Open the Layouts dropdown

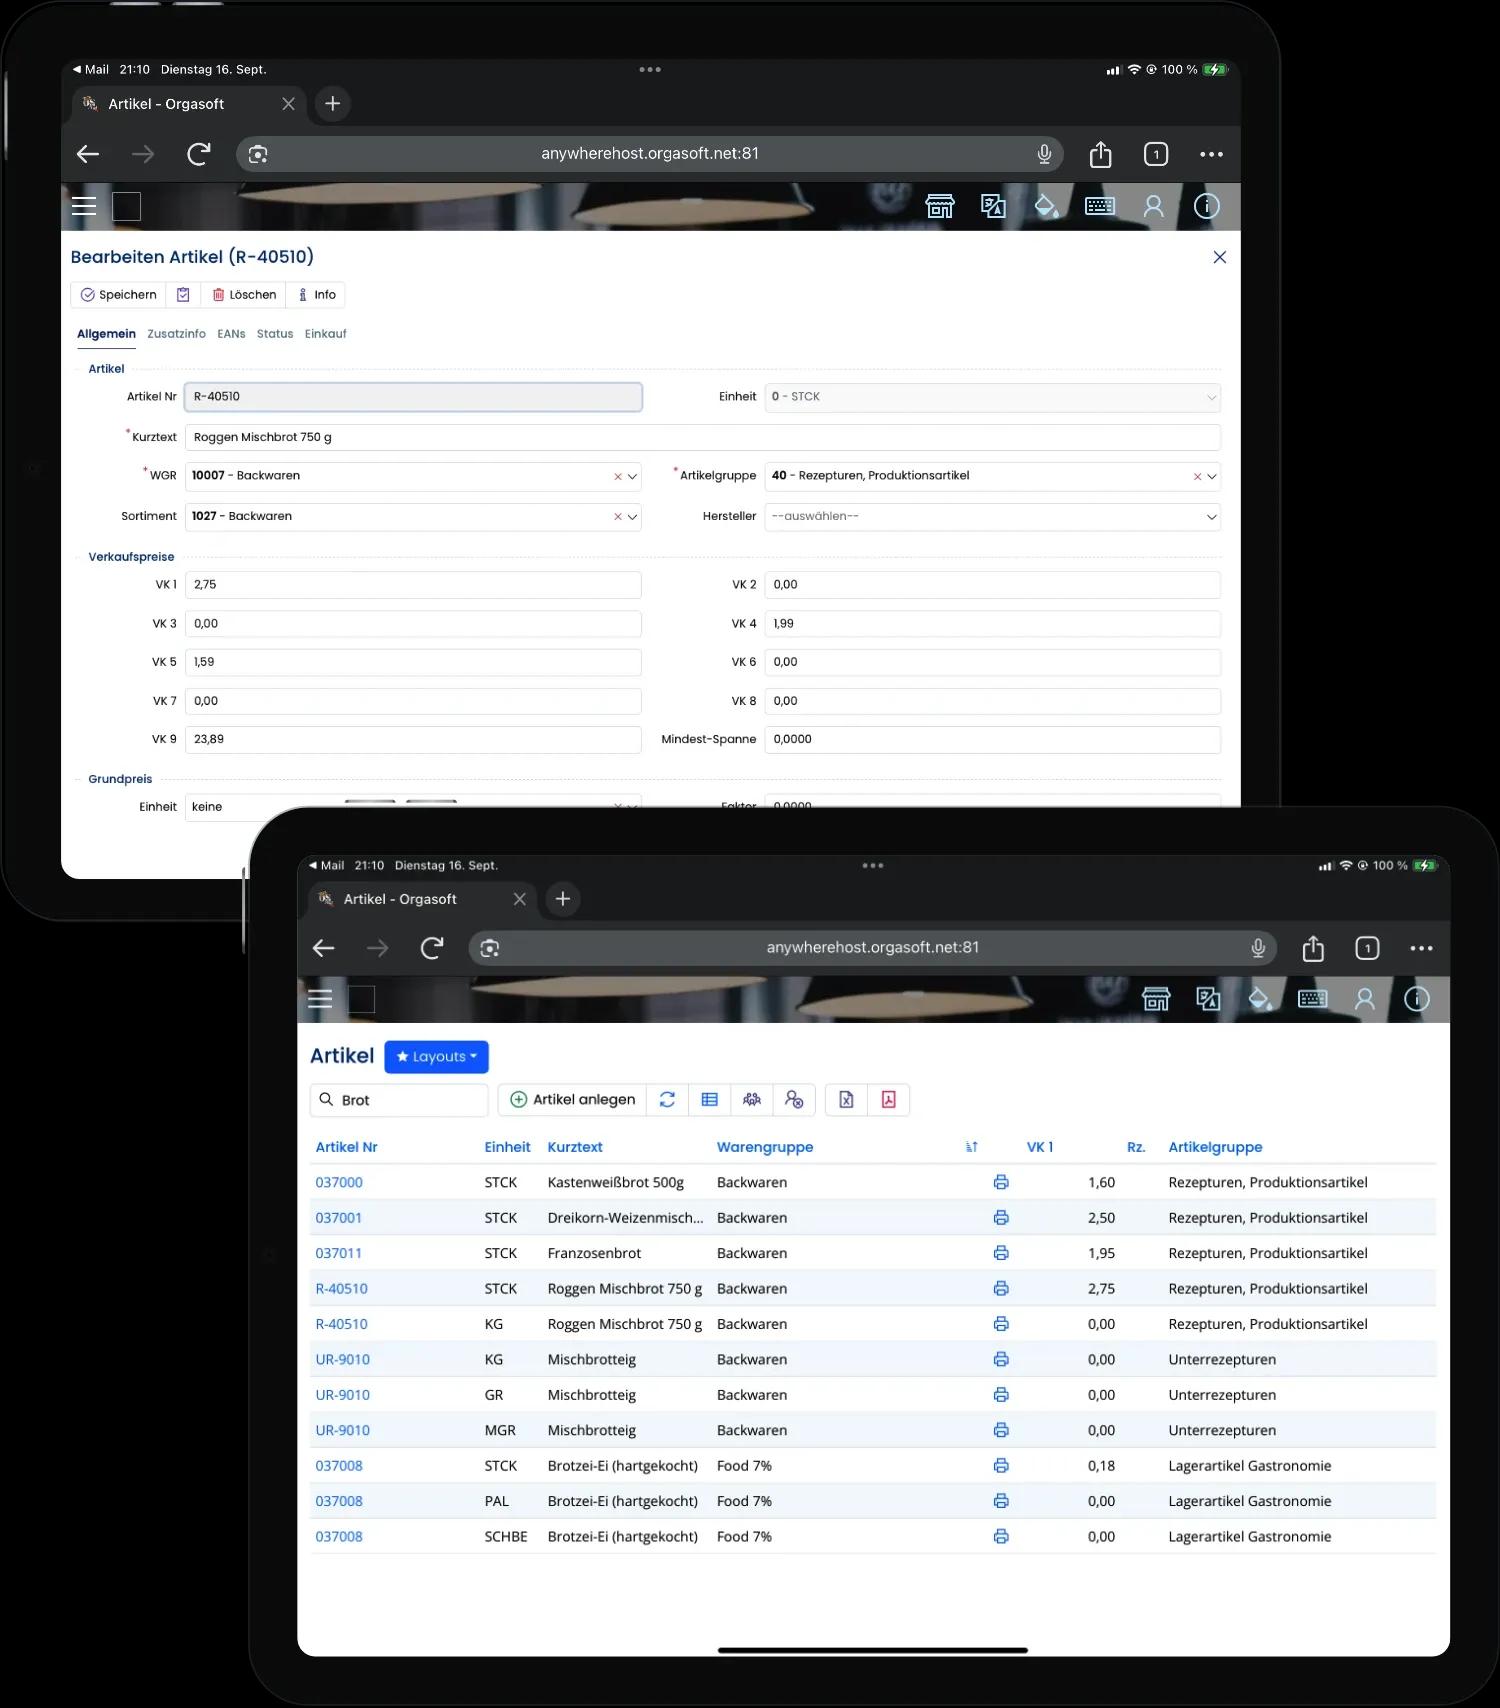[x=436, y=1057]
